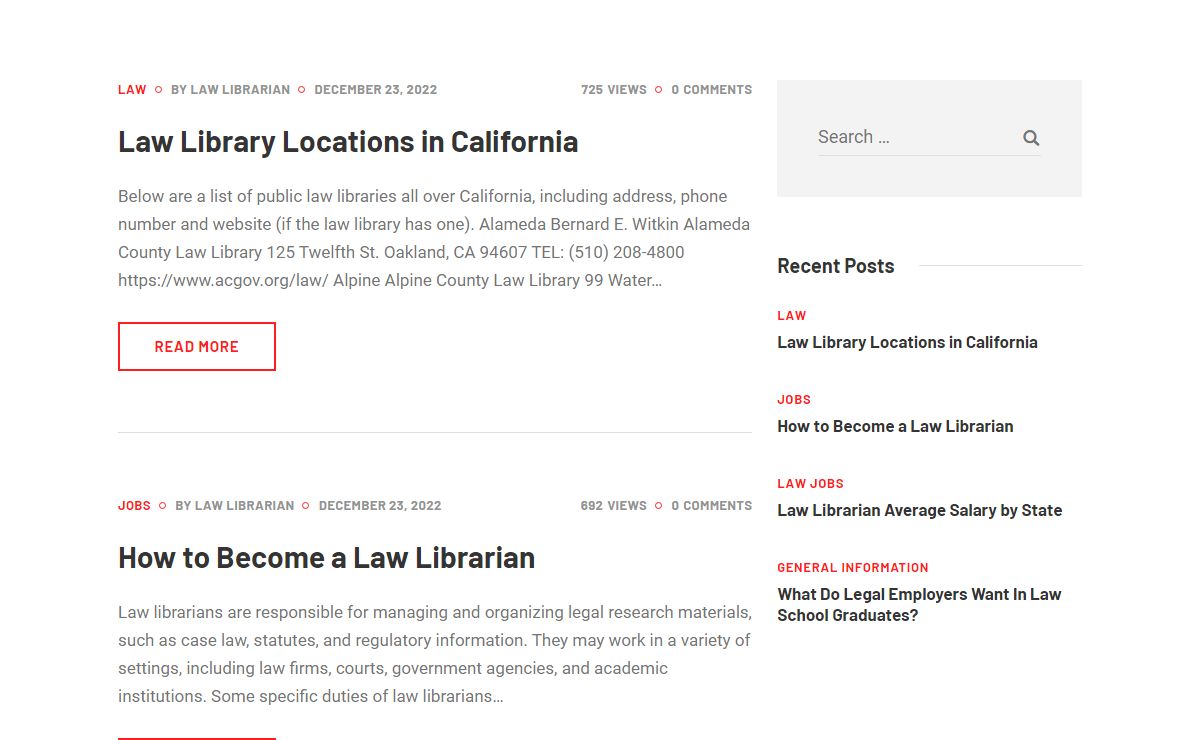Viewport: 1200px width, 740px height.
Task: Open recent post 'Law Library Locations in California' in the sidebar
Action: pyautogui.click(x=907, y=342)
